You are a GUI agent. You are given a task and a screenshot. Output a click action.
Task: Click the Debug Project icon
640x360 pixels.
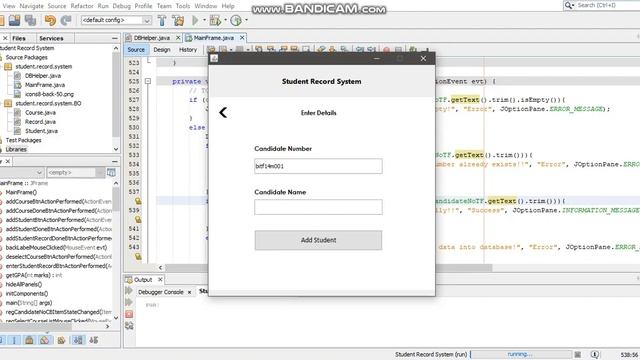215,20
